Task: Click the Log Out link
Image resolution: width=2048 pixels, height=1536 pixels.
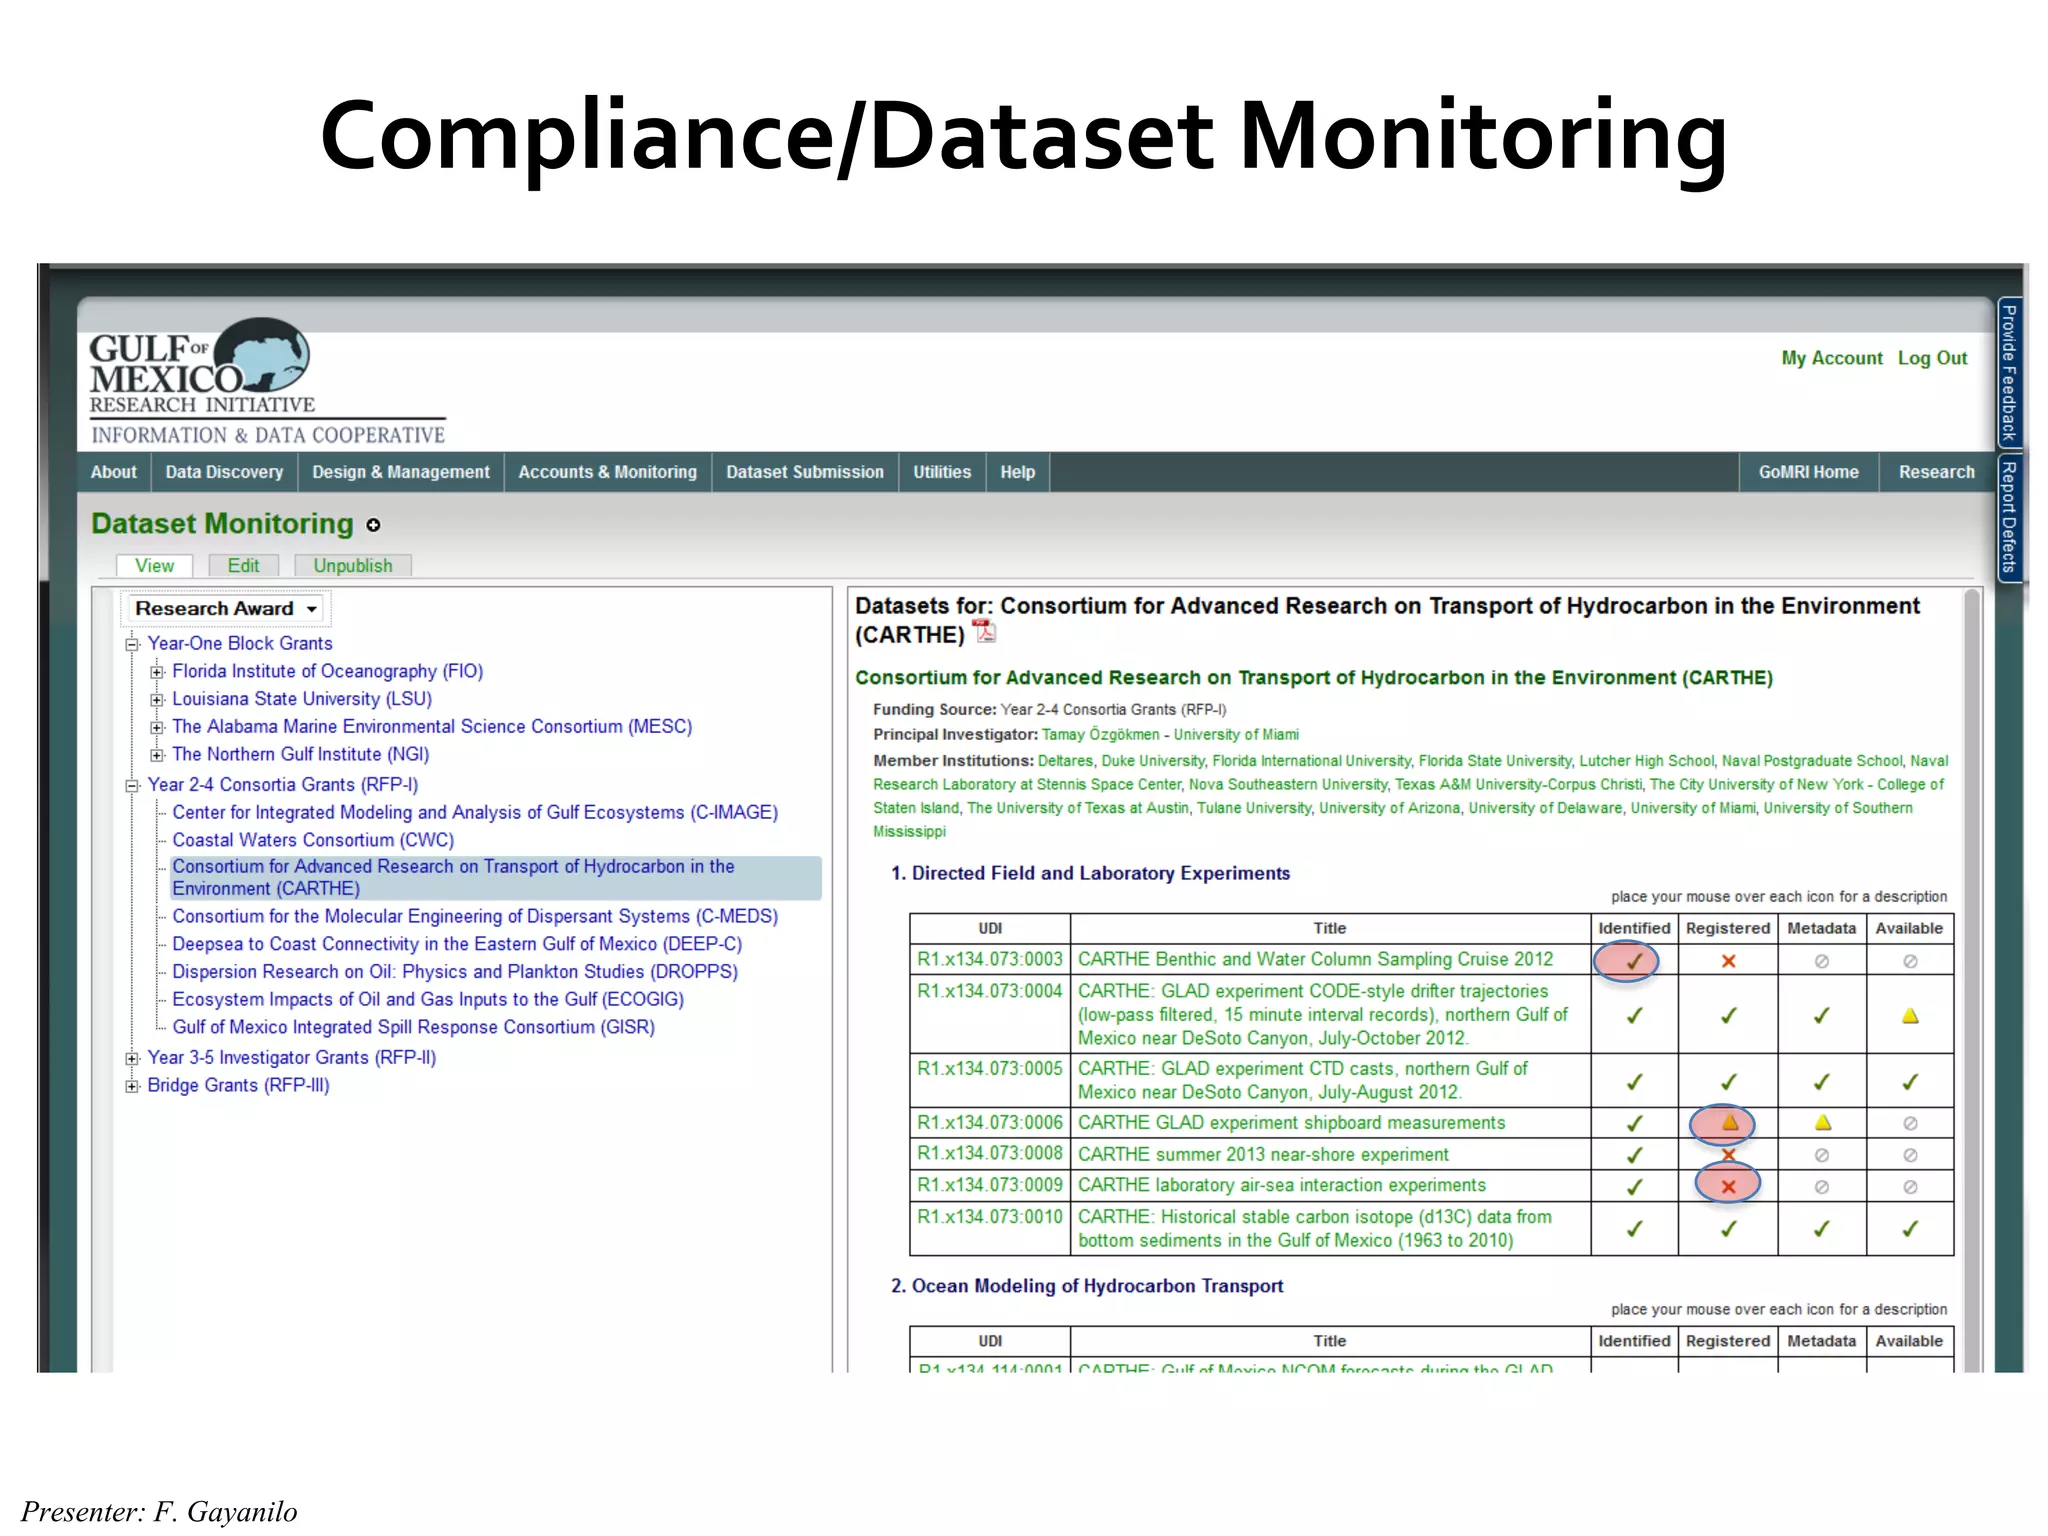Action: click(1933, 358)
